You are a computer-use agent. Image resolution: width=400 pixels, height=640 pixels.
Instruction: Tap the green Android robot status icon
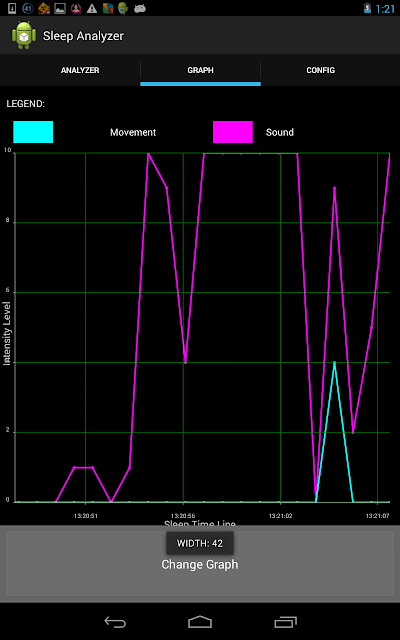pyautogui.click(x=123, y=8)
